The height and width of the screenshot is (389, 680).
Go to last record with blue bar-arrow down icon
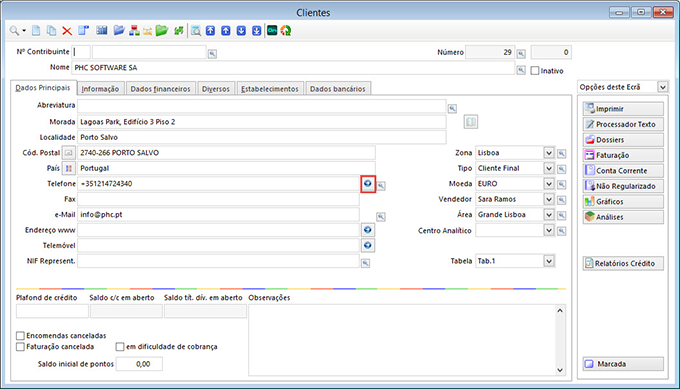(257, 31)
